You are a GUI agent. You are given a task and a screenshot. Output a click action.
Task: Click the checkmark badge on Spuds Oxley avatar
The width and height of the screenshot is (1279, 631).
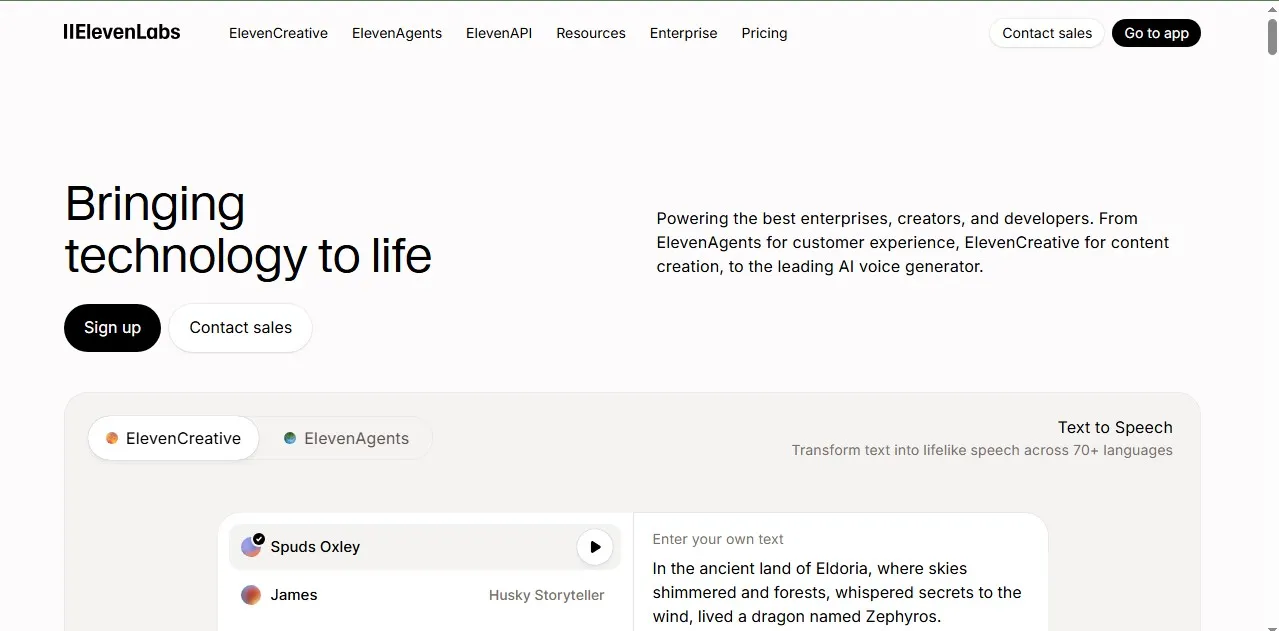259,539
